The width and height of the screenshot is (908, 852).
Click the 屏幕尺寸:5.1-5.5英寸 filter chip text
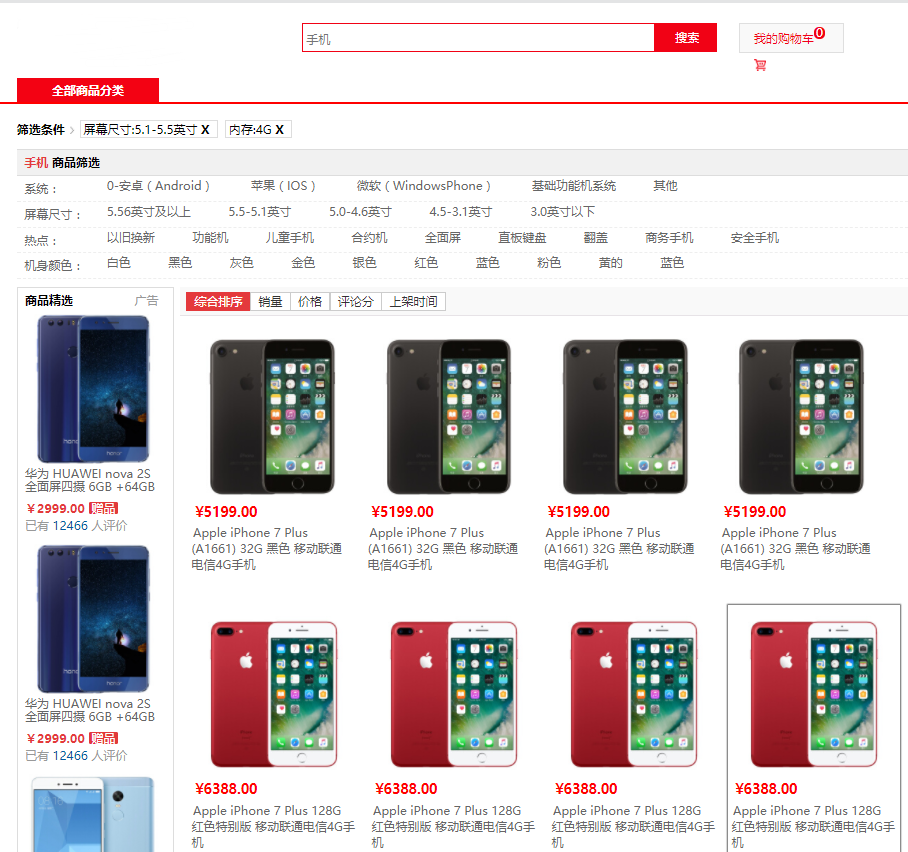pyautogui.click(x=140, y=130)
